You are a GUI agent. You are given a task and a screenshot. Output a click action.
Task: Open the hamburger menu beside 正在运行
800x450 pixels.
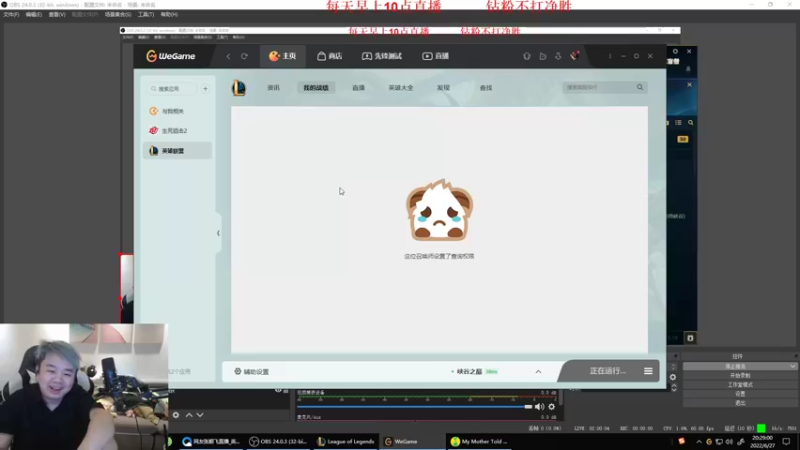click(x=648, y=371)
